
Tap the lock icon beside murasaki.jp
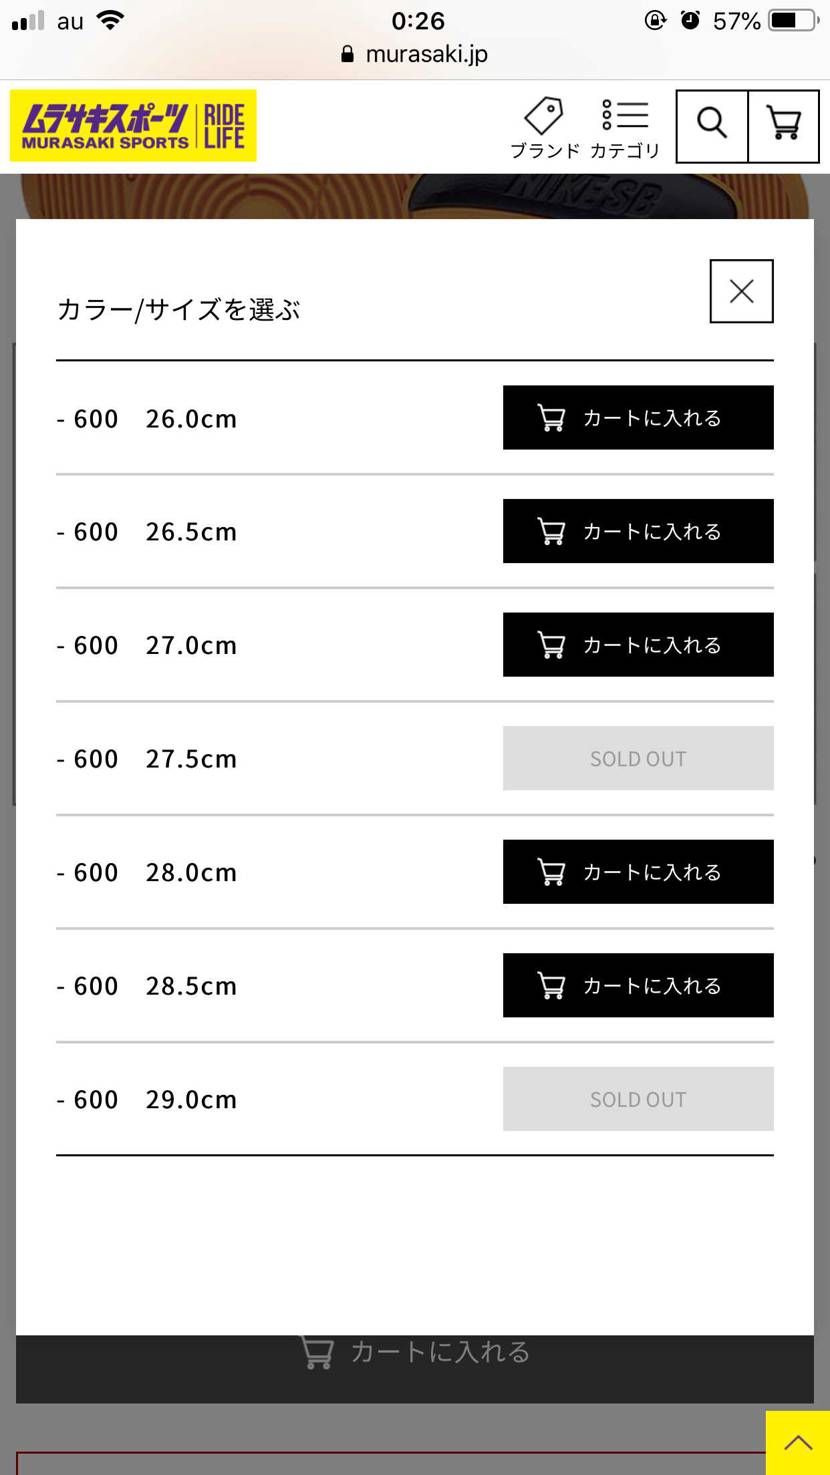pos(348,54)
